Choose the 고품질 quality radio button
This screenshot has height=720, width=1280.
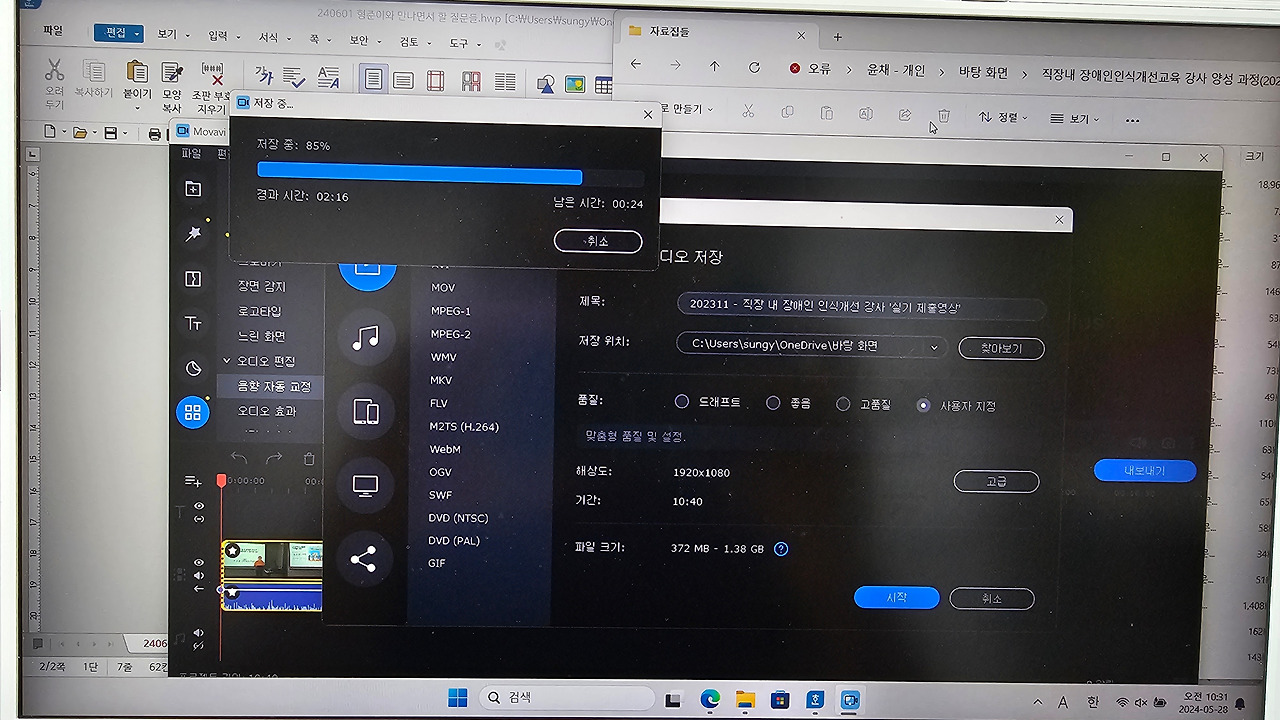click(844, 403)
